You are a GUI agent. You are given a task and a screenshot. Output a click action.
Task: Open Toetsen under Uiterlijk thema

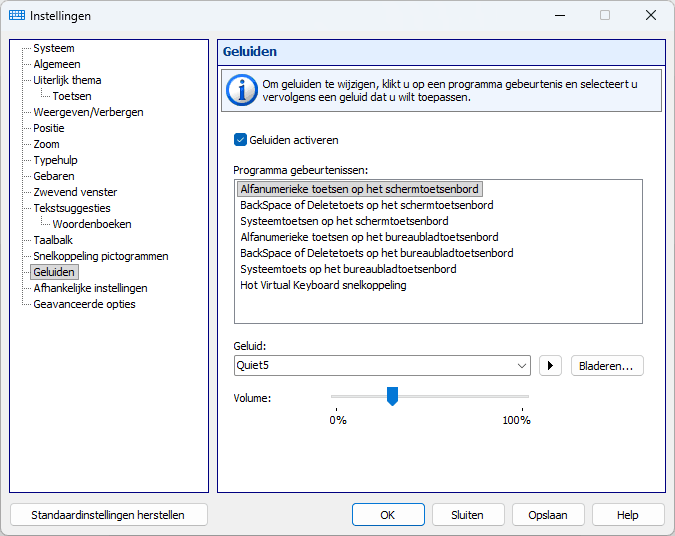[x=72, y=96]
